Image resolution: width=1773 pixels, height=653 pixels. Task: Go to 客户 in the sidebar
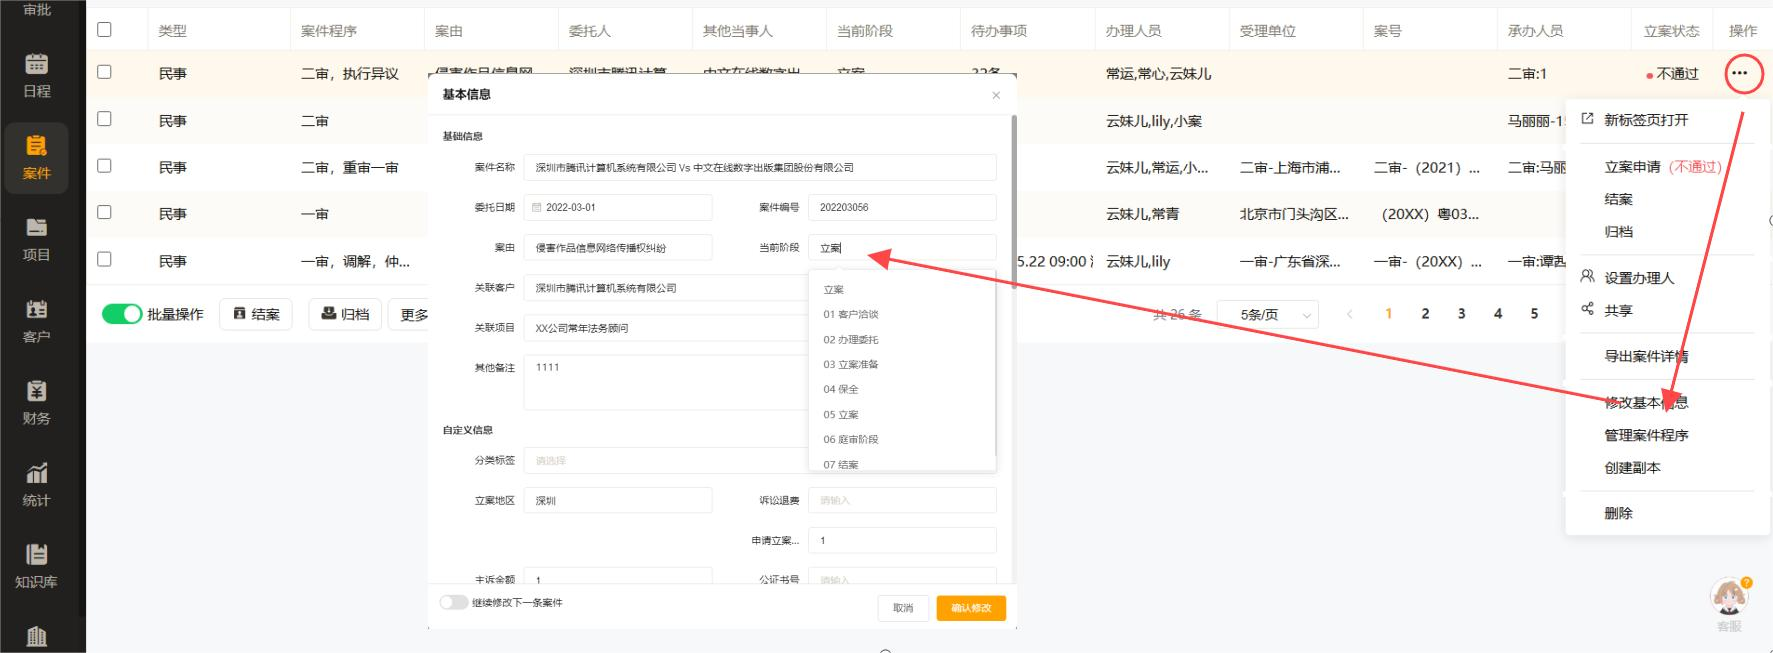[x=36, y=321]
